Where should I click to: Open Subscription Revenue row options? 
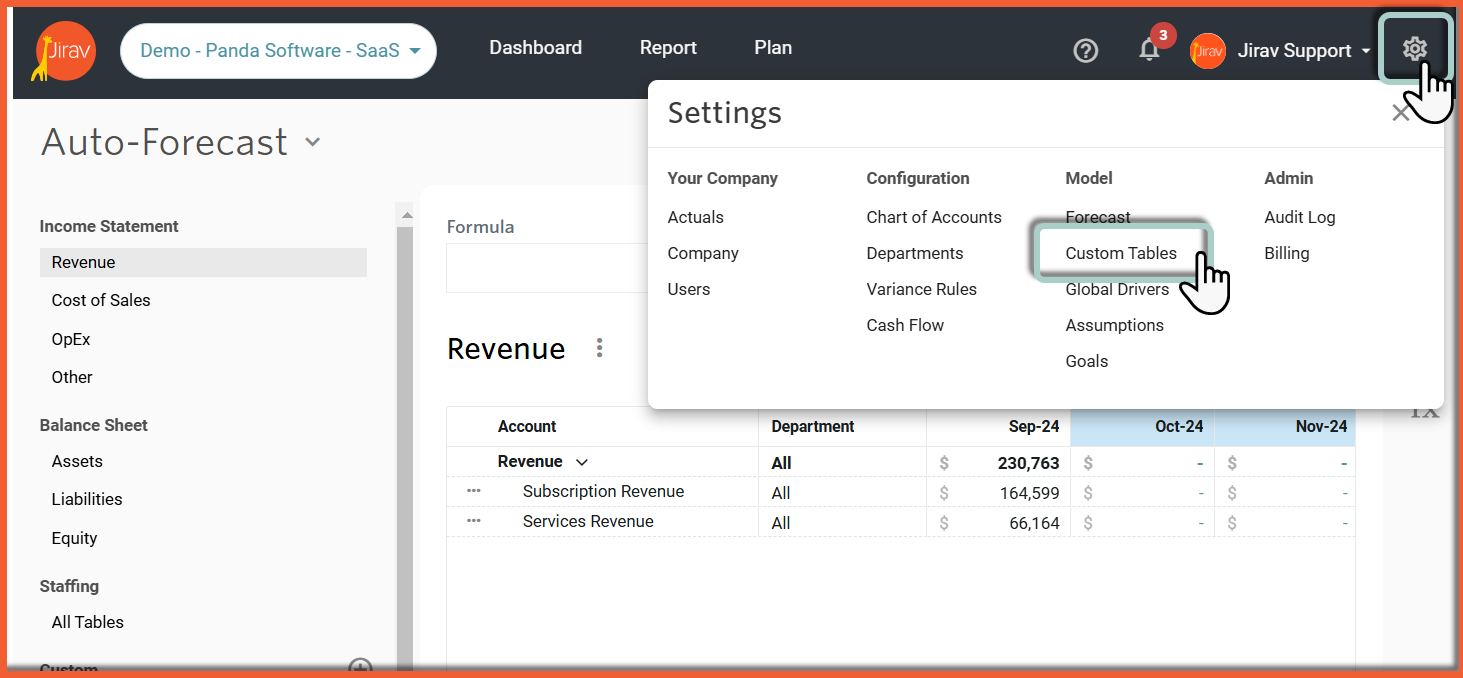point(474,491)
